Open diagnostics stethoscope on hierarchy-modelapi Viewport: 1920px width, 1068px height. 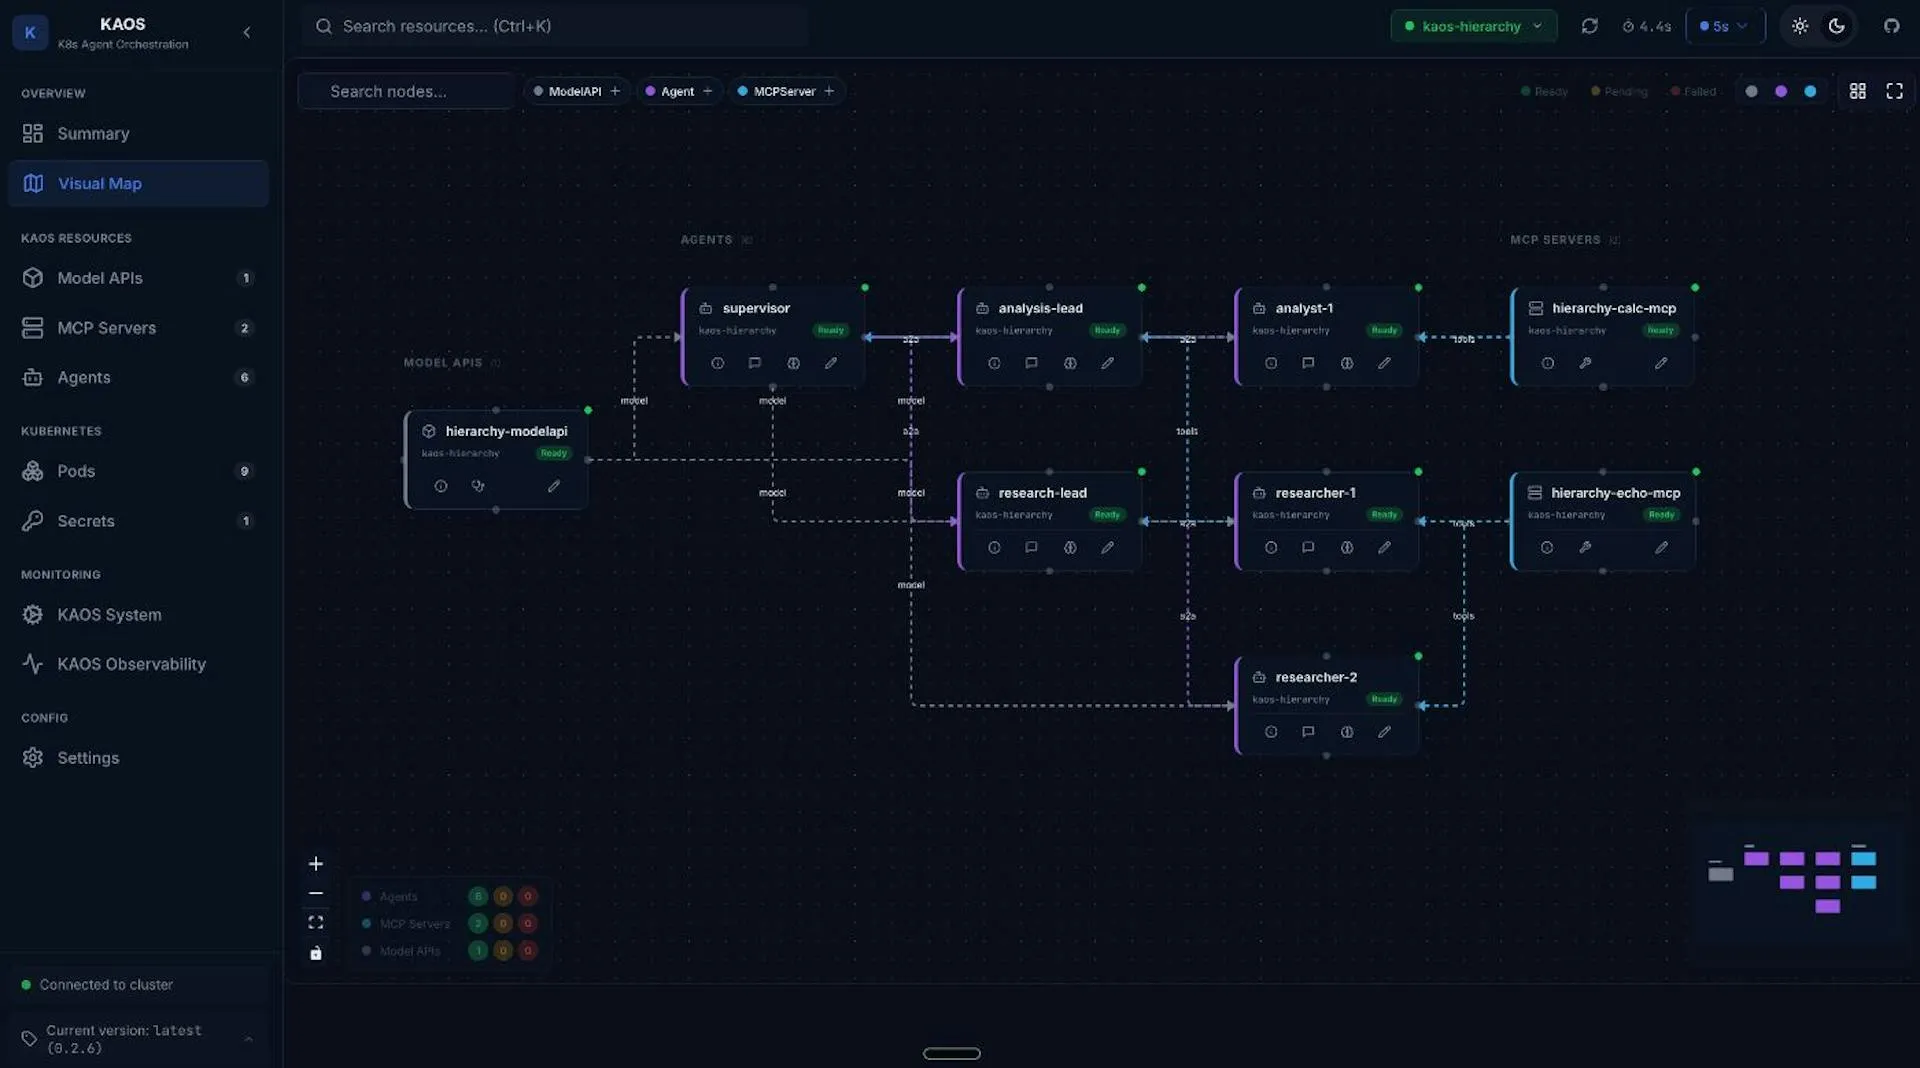[478, 486]
